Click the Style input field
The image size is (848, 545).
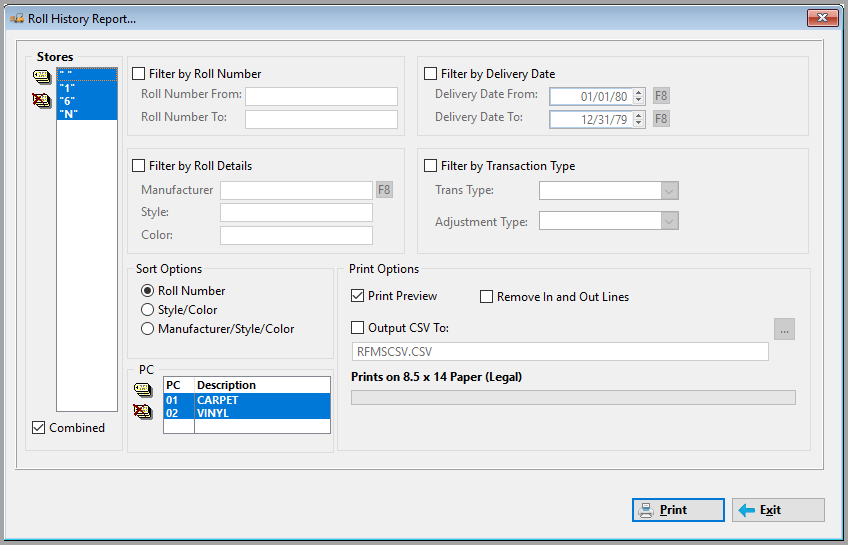pyautogui.click(x=296, y=212)
